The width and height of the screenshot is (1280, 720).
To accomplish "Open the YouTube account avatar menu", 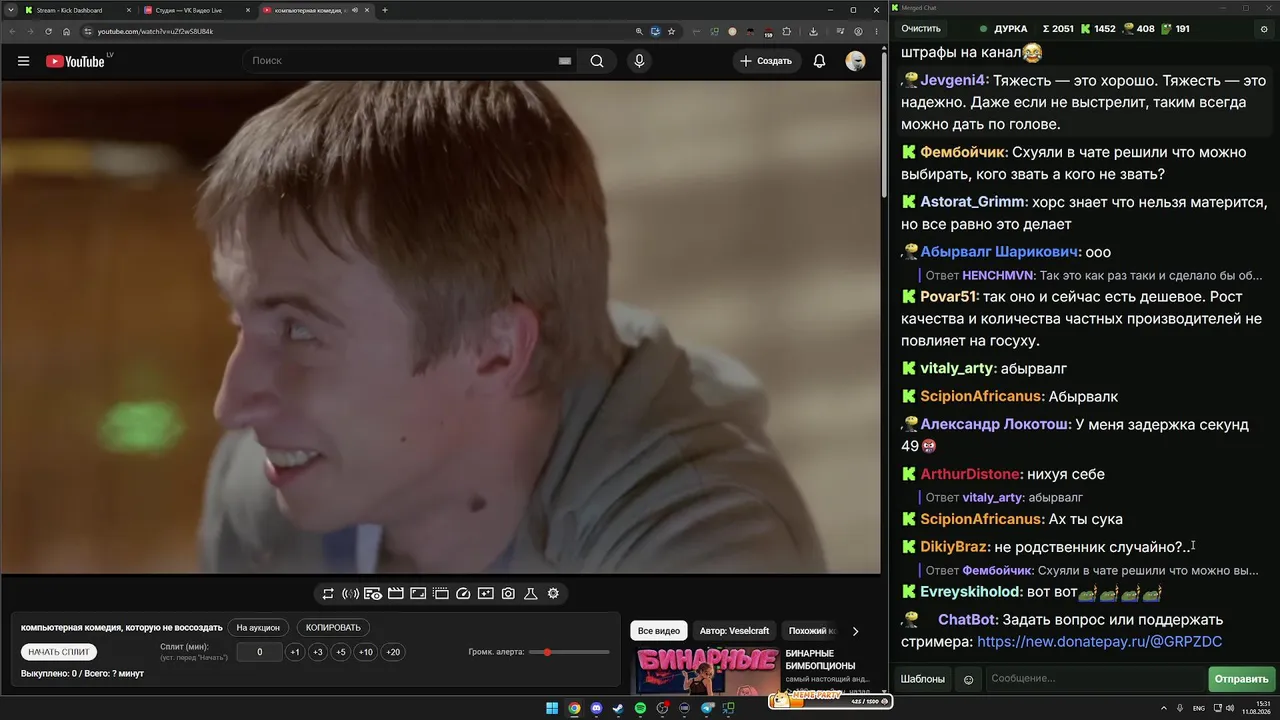I will pyautogui.click(x=855, y=61).
